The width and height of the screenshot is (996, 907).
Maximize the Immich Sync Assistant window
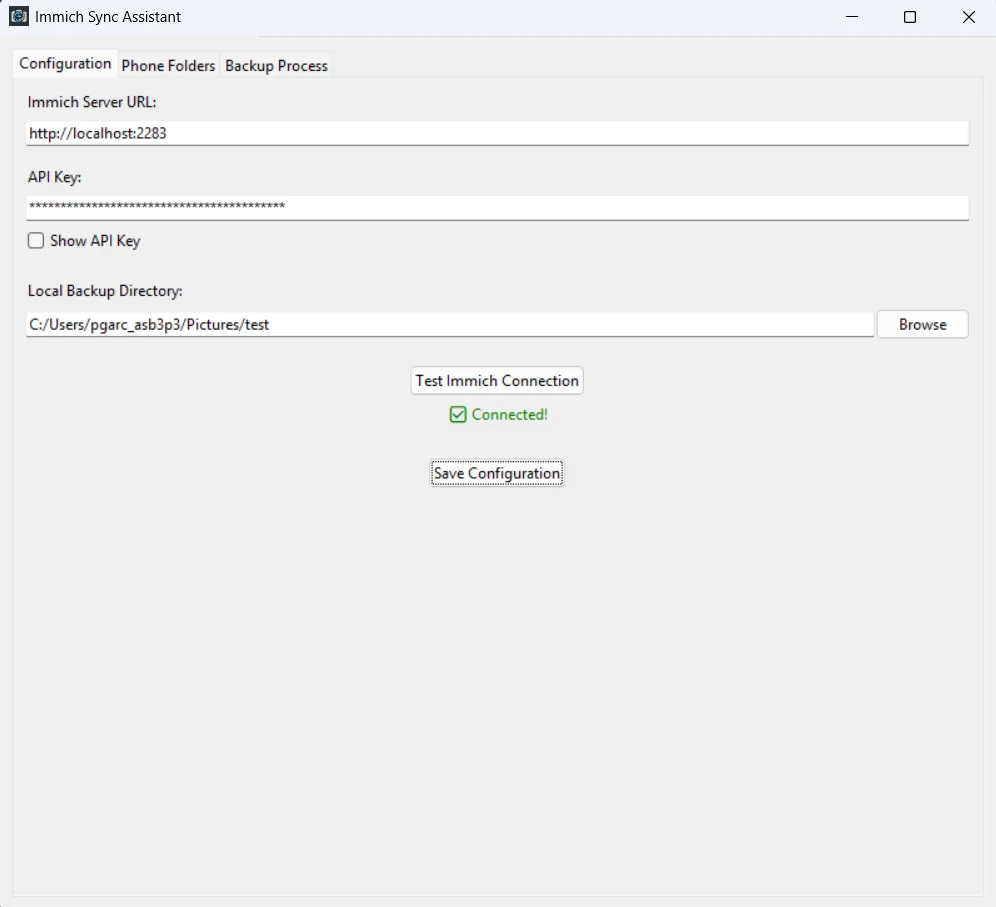coord(910,17)
